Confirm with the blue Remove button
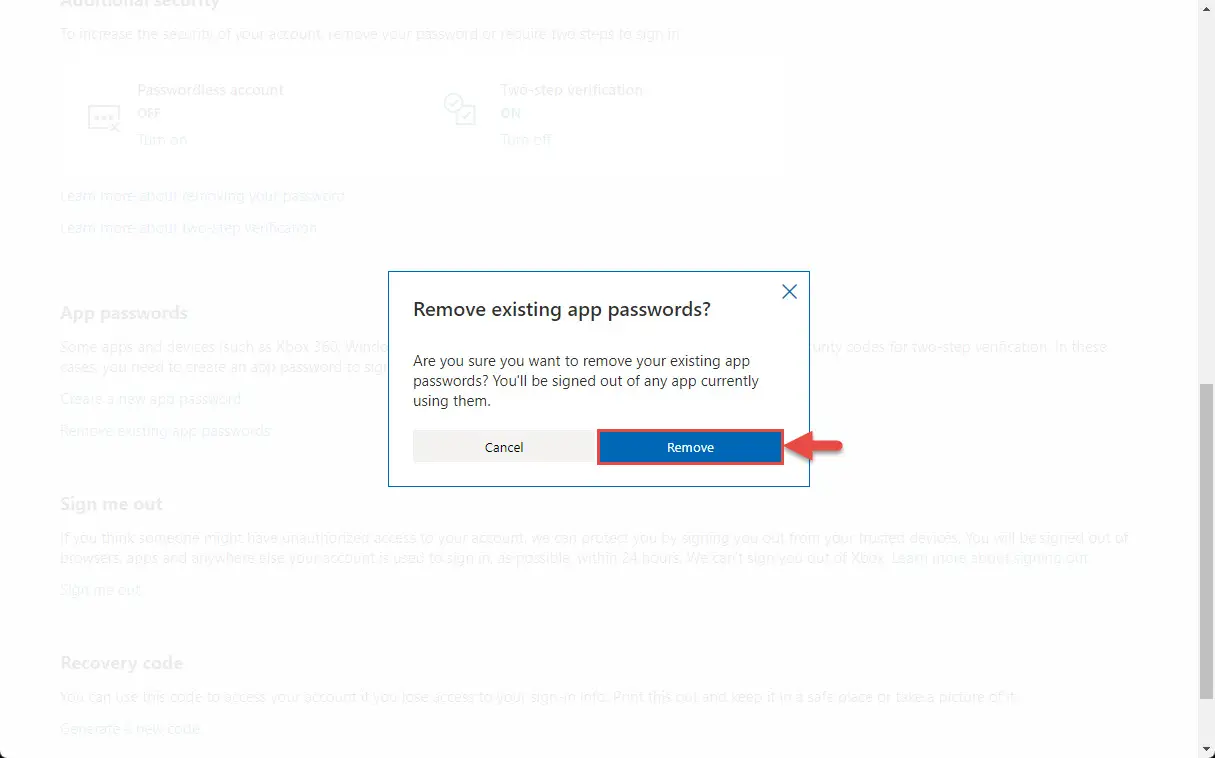Viewport: 1215px width, 758px height. 690,447
